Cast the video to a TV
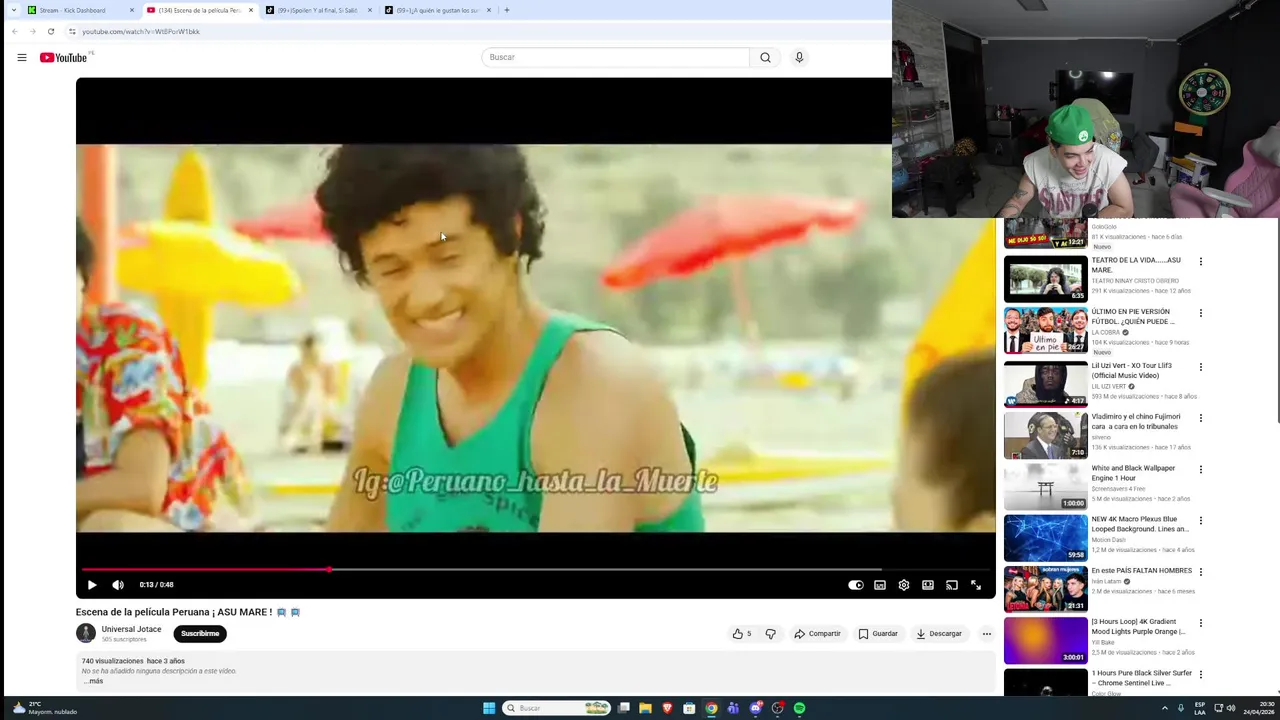 [952, 585]
